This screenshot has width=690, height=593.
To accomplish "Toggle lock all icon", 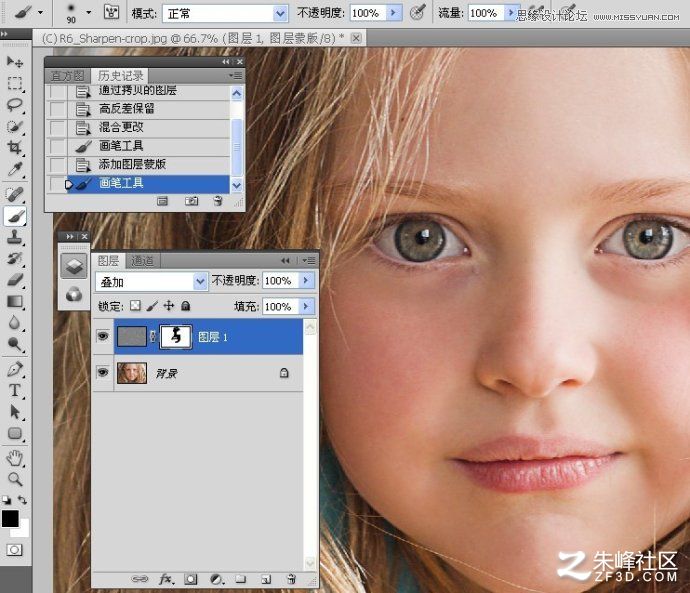I will (186, 305).
